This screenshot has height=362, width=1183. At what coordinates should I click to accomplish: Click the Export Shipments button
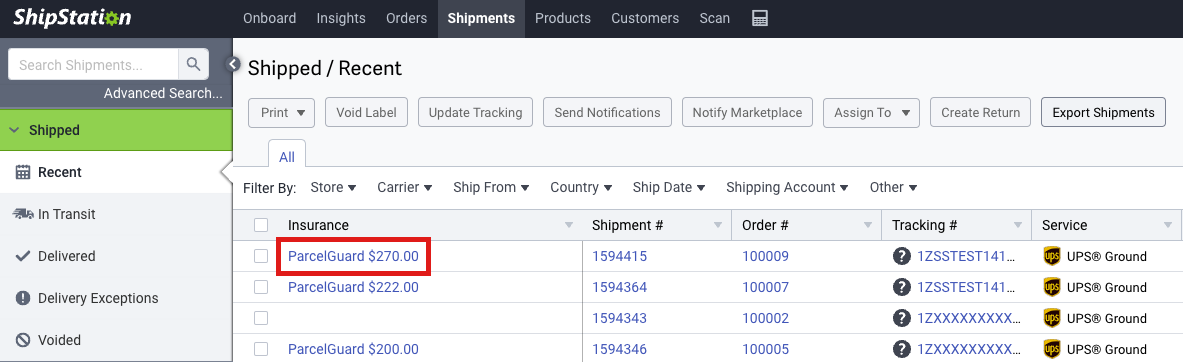click(x=1103, y=112)
